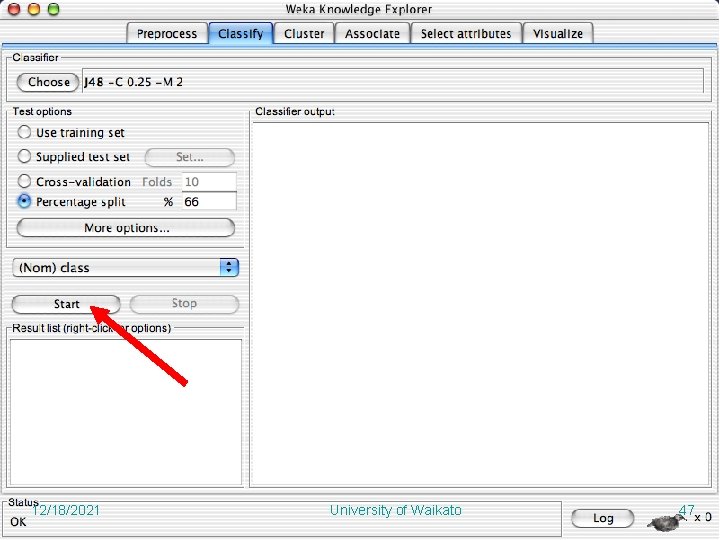Click the OK status text
Image resolution: width=720 pixels, height=540 pixels.
(x=18, y=522)
